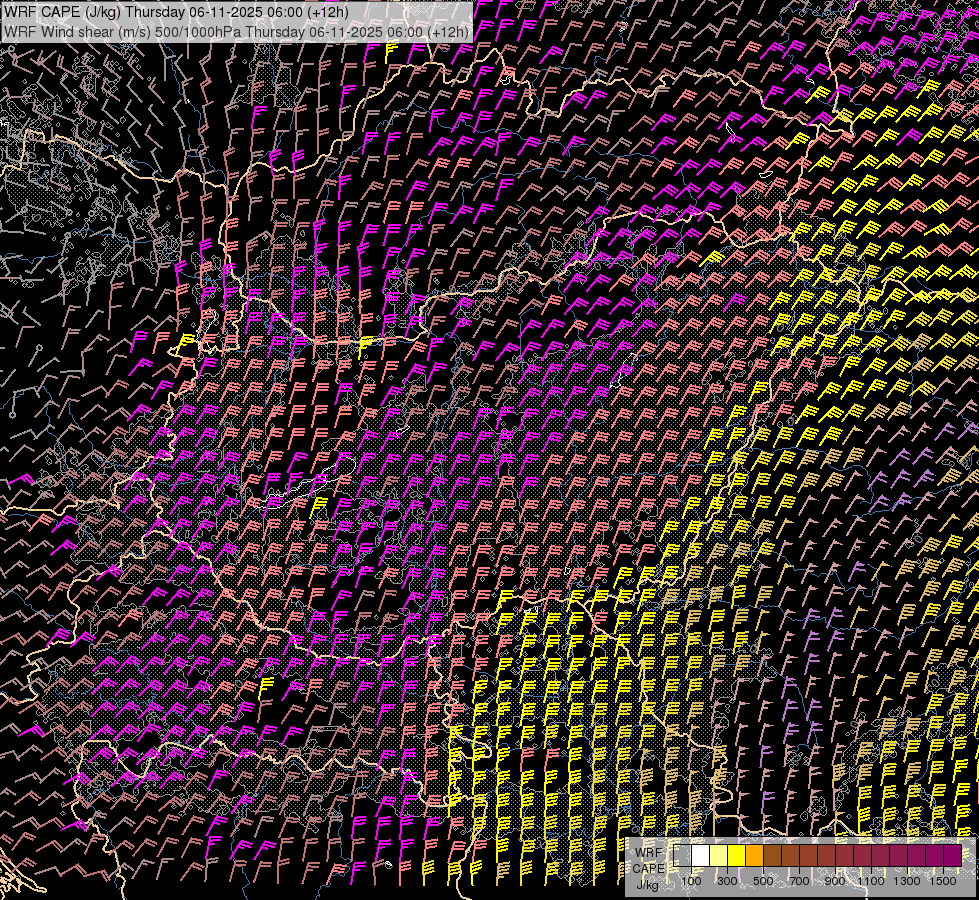
Task: Select the white CAPE legend swatch
Action: pyautogui.click(x=700, y=855)
